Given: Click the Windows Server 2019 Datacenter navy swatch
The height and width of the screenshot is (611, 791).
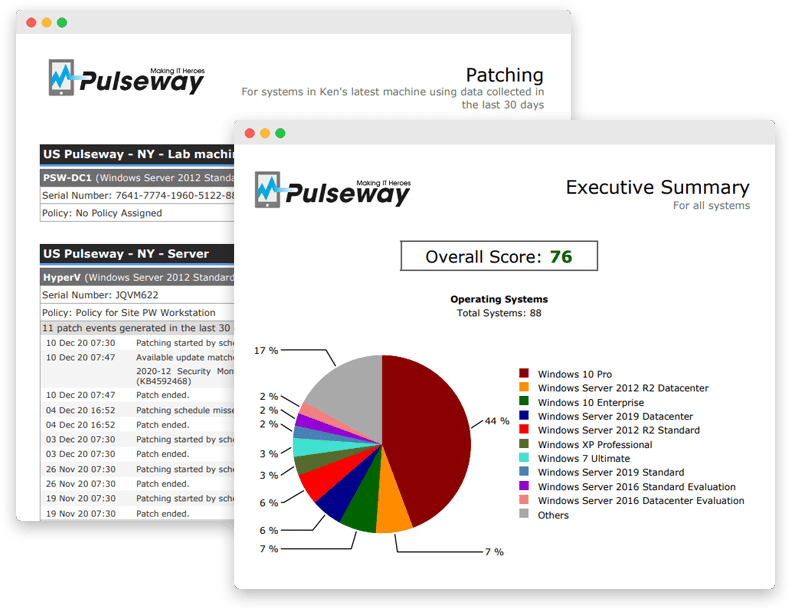Looking at the screenshot, I should coord(524,416).
